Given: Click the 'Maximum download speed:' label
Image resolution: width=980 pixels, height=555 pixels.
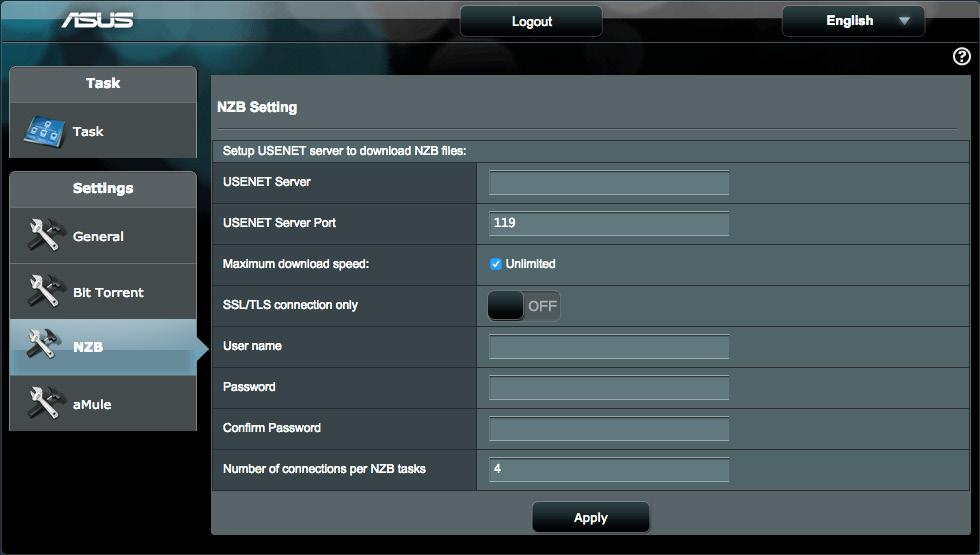Looking at the screenshot, I should (x=296, y=264).
